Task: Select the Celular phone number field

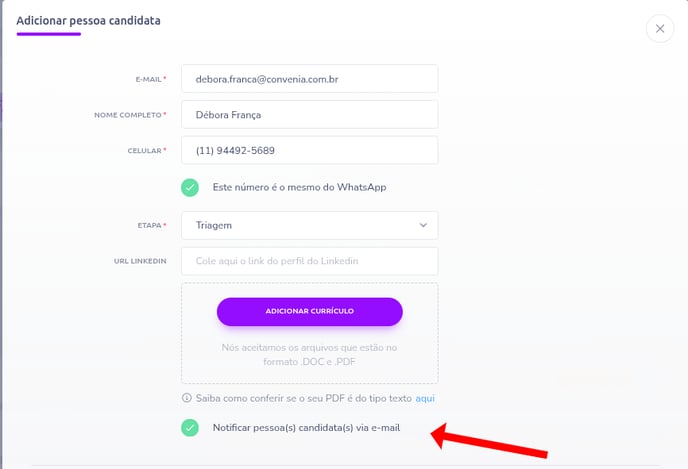Action: click(309, 150)
